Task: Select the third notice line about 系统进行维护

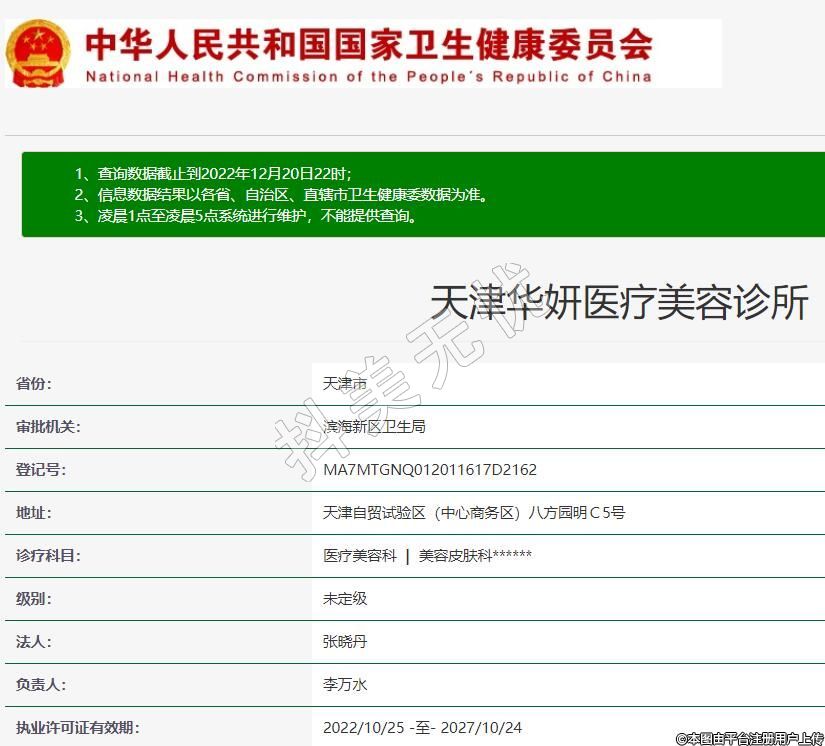Action: point(245,215)
